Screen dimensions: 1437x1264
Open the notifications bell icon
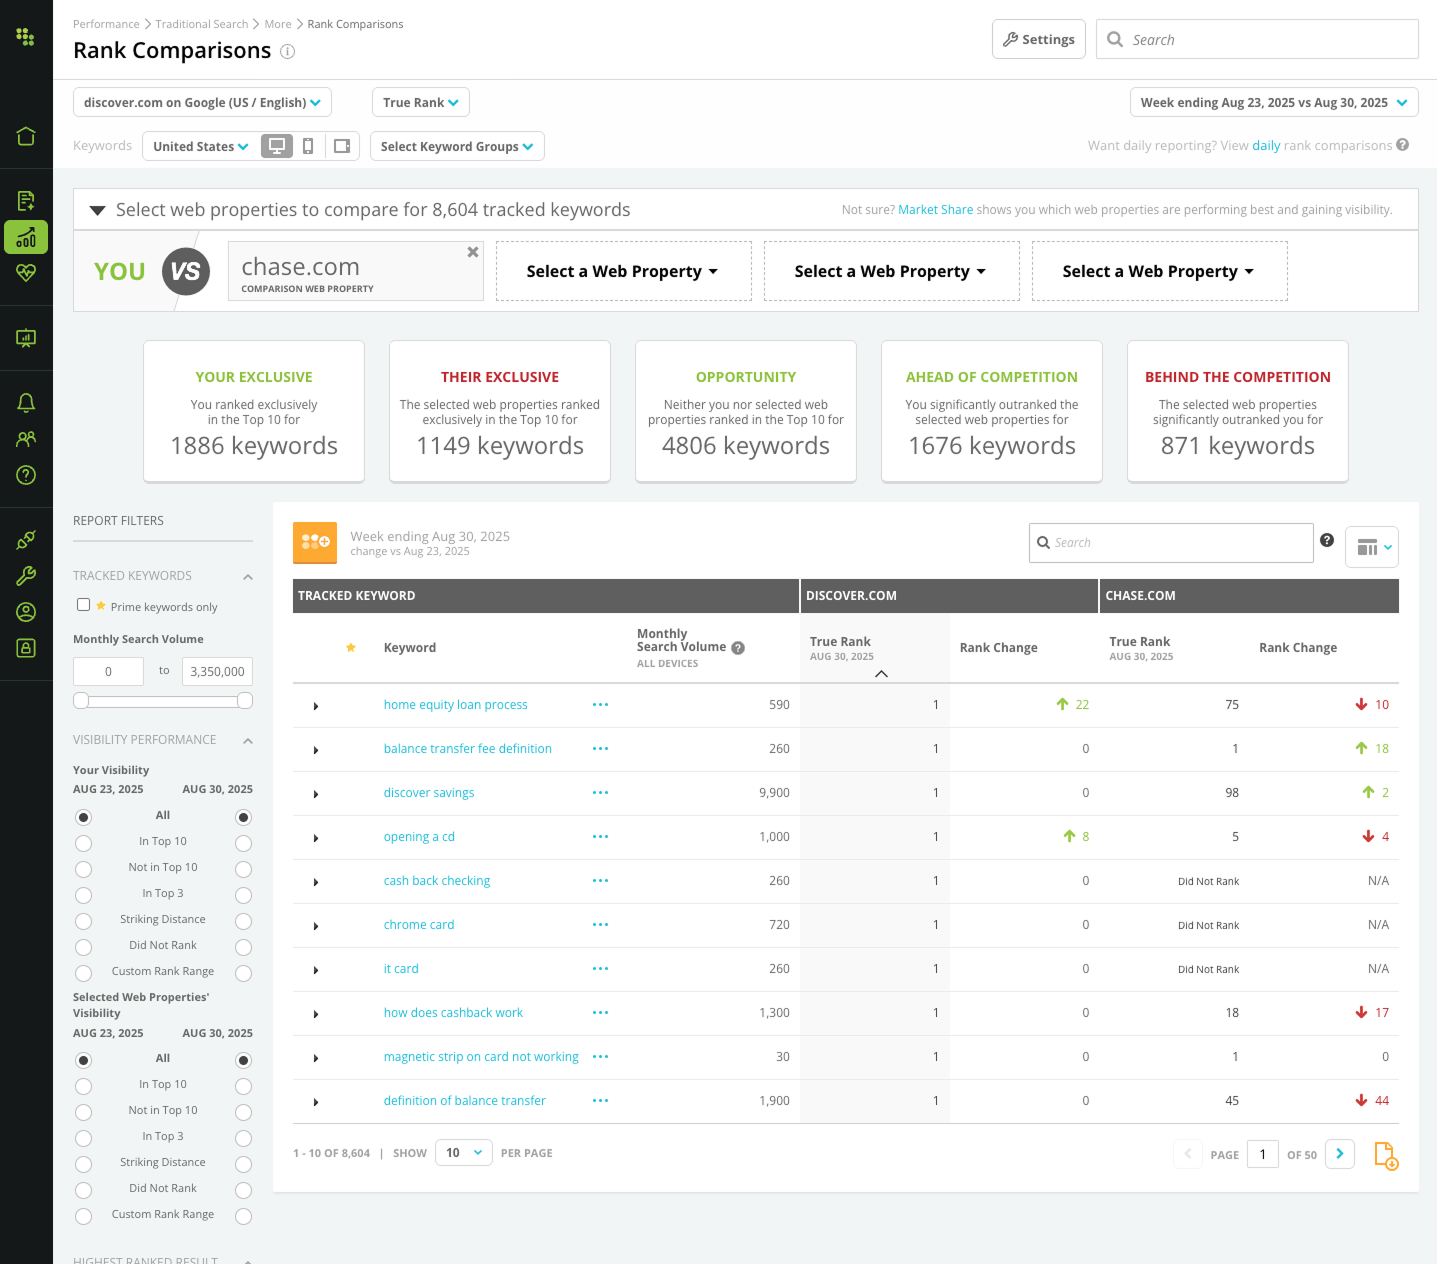tap(26, 402)
